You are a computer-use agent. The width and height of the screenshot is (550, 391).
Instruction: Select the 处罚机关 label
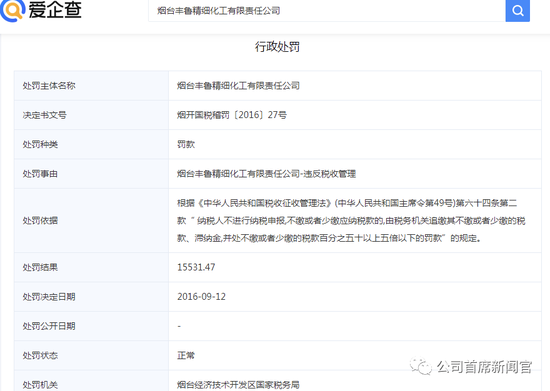pyautogui.click(x=40, y=385)
